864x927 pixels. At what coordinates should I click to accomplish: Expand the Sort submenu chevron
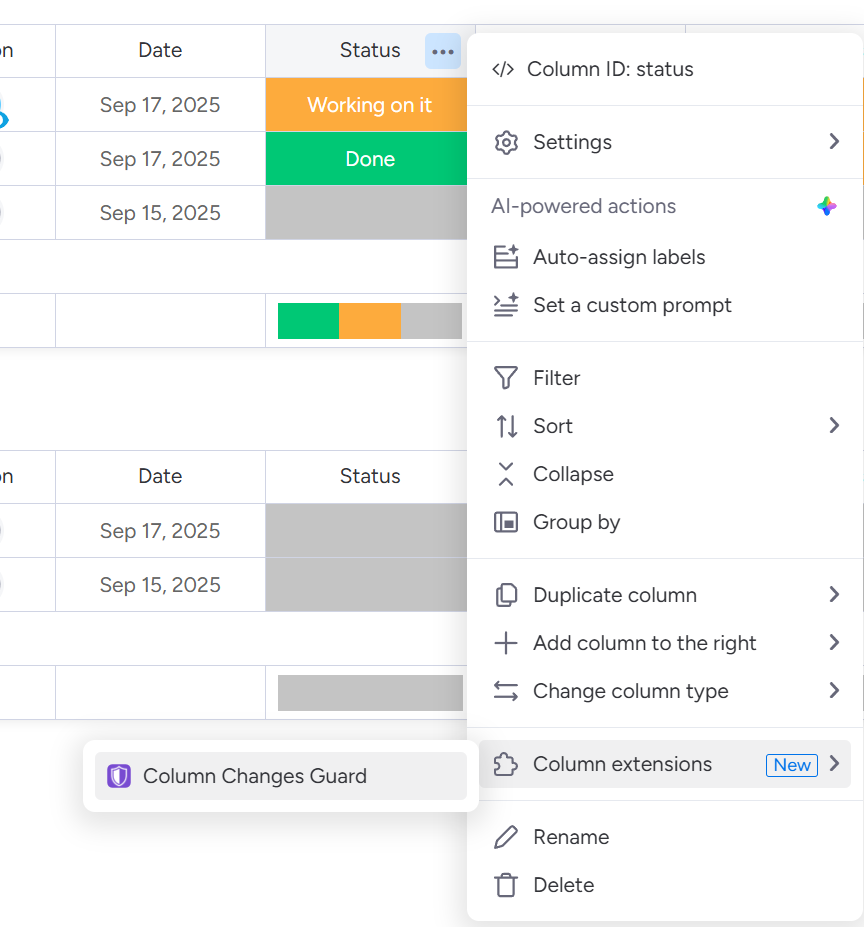pos(835,425)
